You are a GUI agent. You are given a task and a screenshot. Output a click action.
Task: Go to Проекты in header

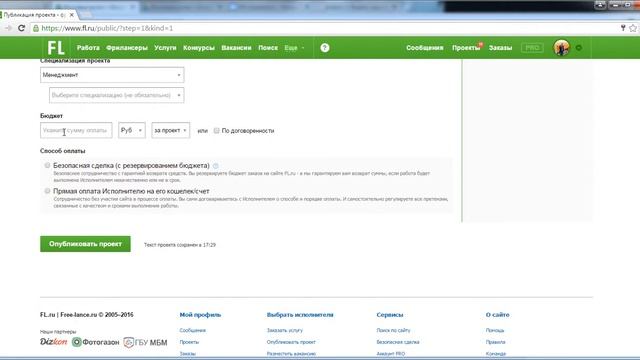click(x=466, y=48)
